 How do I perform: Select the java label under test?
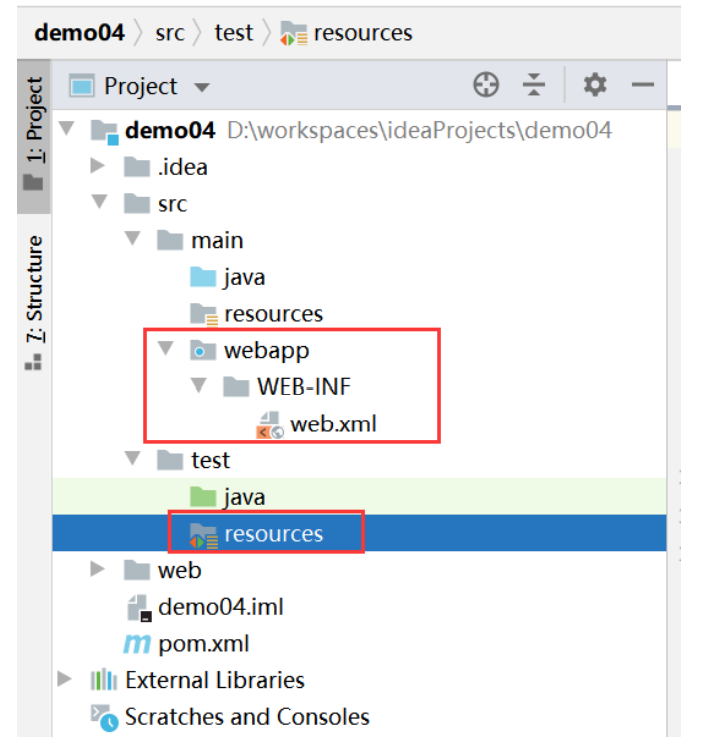tap(244, 498)
